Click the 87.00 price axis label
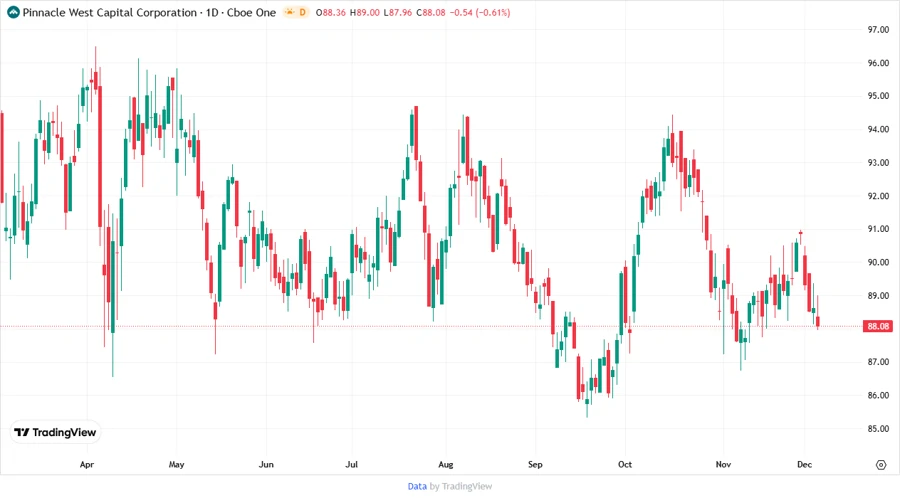Screen dimensions: 900x498 878,362
